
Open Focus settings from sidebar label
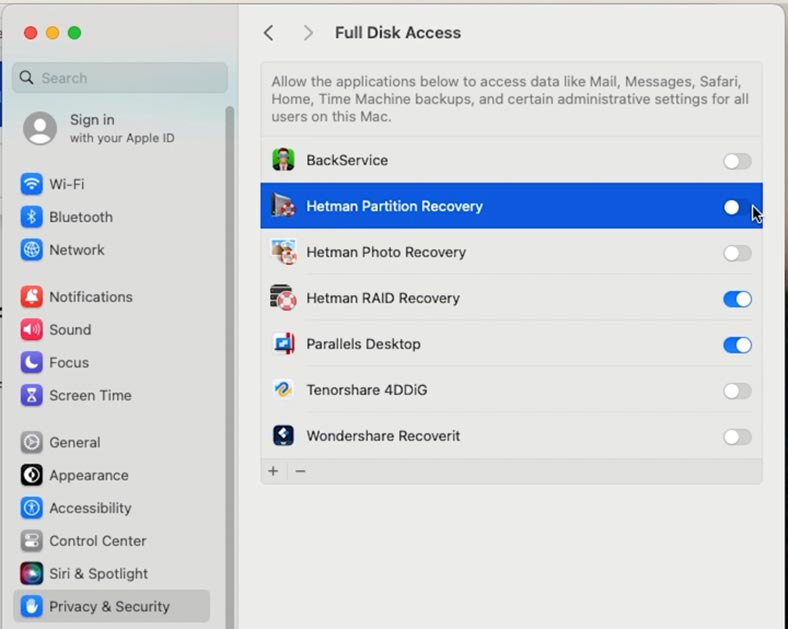tap(69, 362)
